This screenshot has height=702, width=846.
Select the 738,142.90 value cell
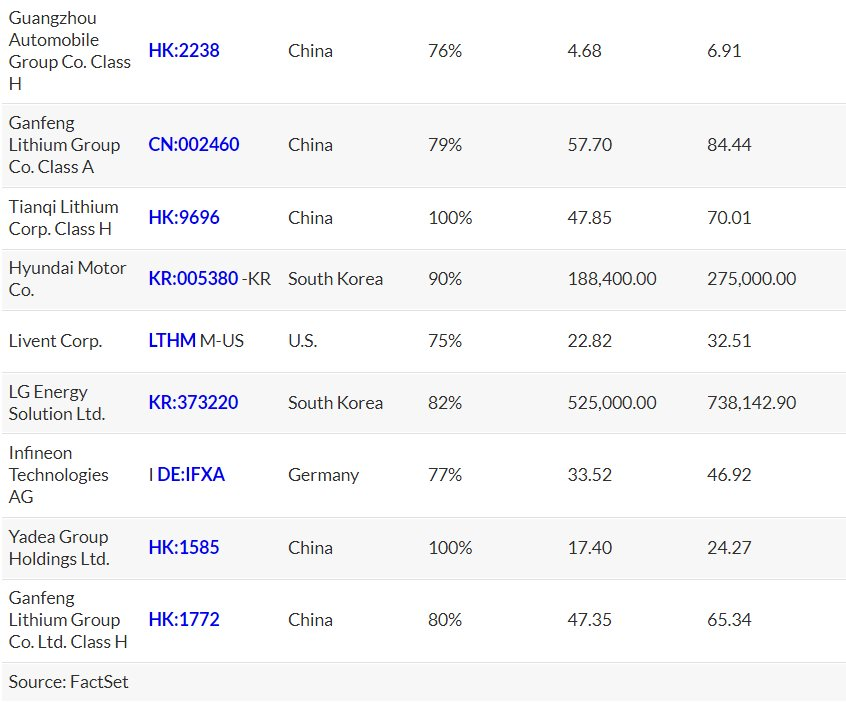tap(751, 403)
